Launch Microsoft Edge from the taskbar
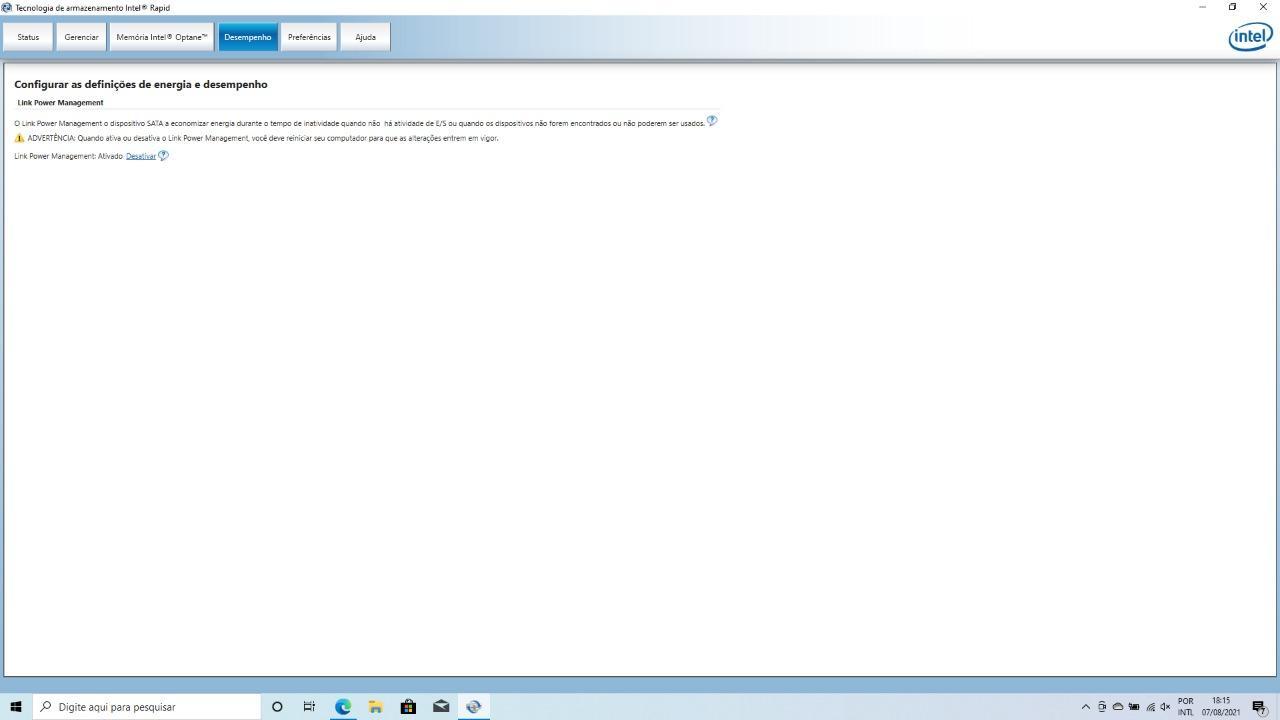1280x720 pixels. click(x=343, y=707)
